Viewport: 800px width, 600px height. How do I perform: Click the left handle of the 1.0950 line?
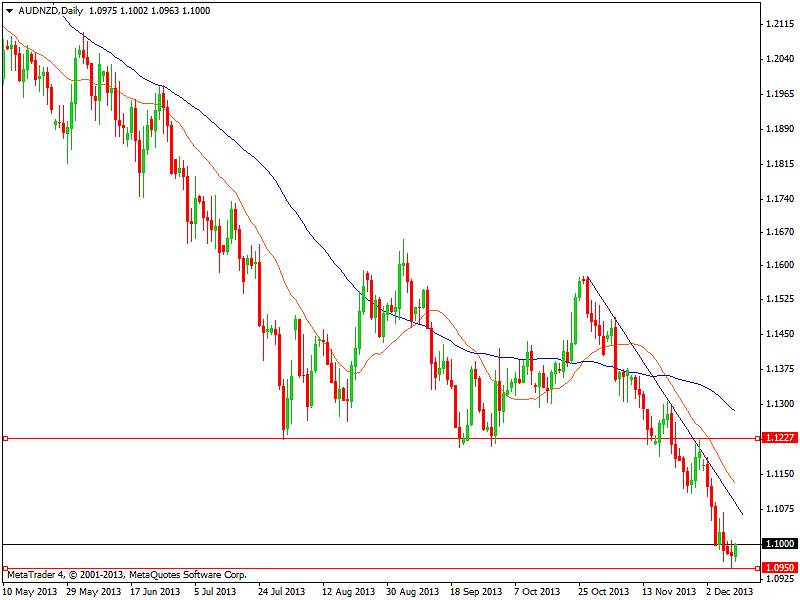click(6, 568)
